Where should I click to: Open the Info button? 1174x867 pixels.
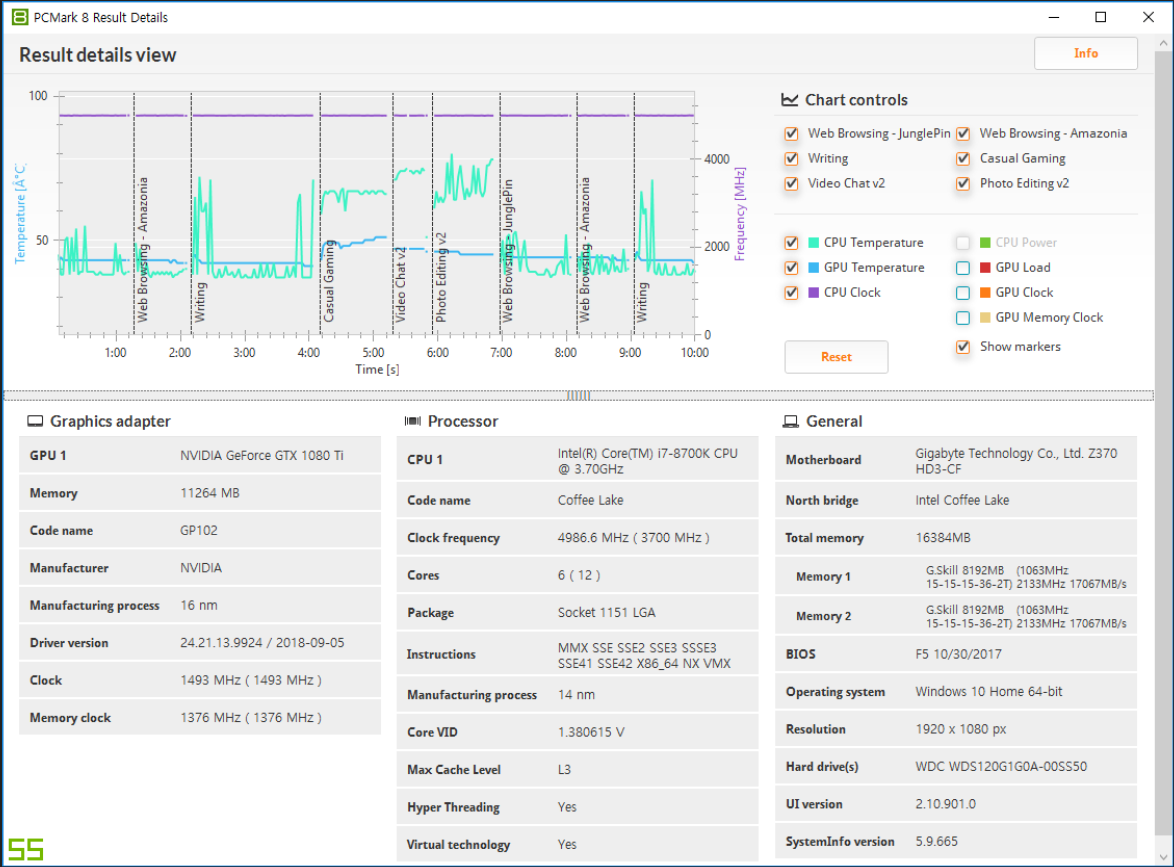pos(1086,53)
